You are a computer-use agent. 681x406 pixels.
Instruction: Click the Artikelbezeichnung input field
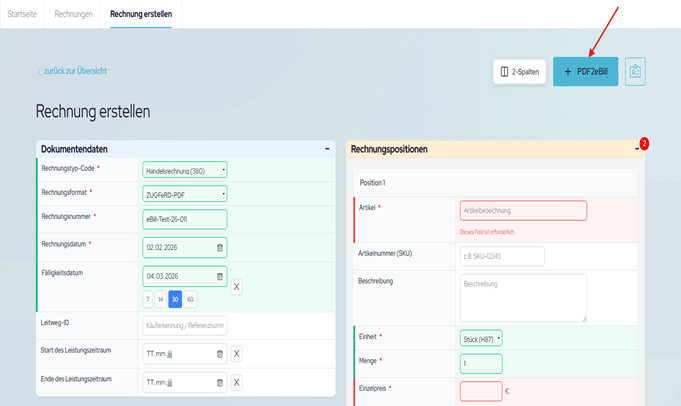click(x=522, y=210)
